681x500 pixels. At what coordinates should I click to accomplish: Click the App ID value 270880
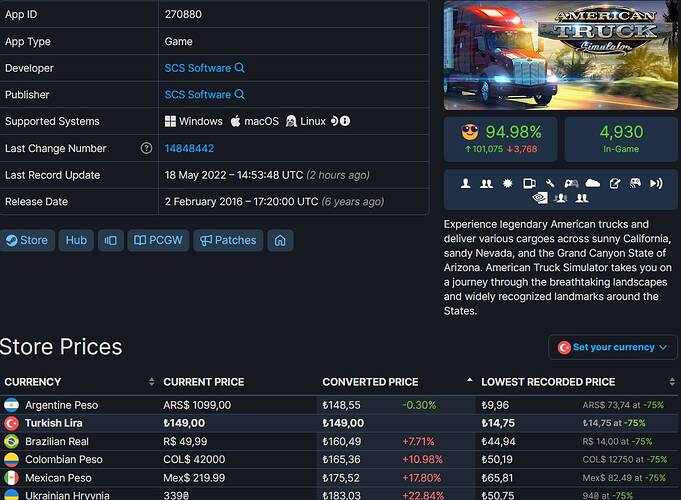tap(183, 14)
